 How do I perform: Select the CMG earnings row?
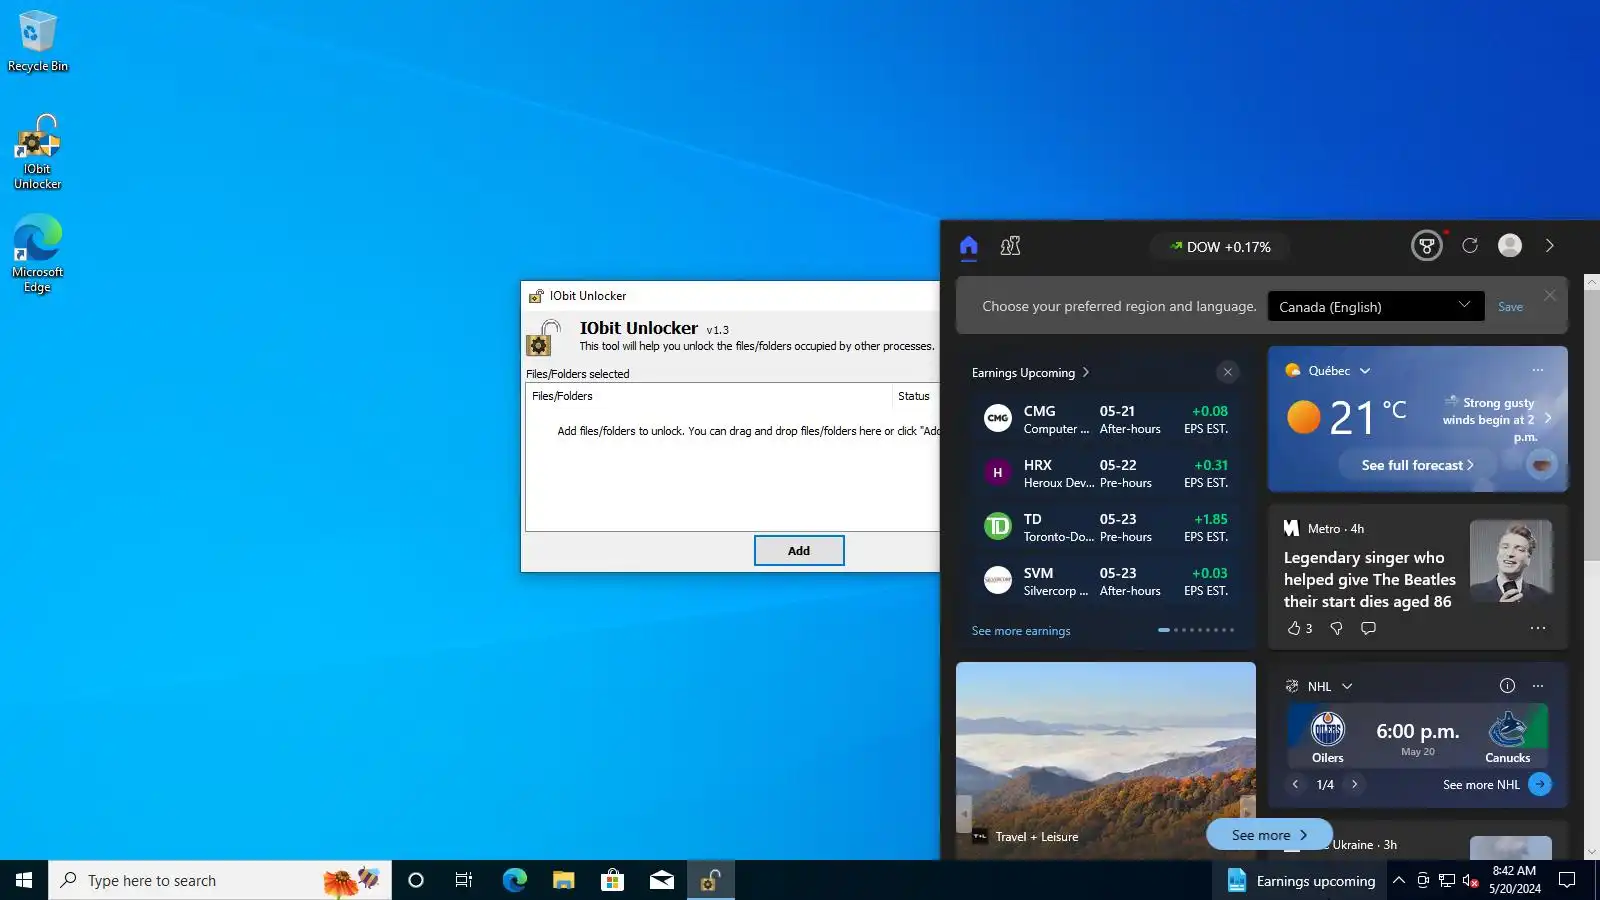point(1105,419)
